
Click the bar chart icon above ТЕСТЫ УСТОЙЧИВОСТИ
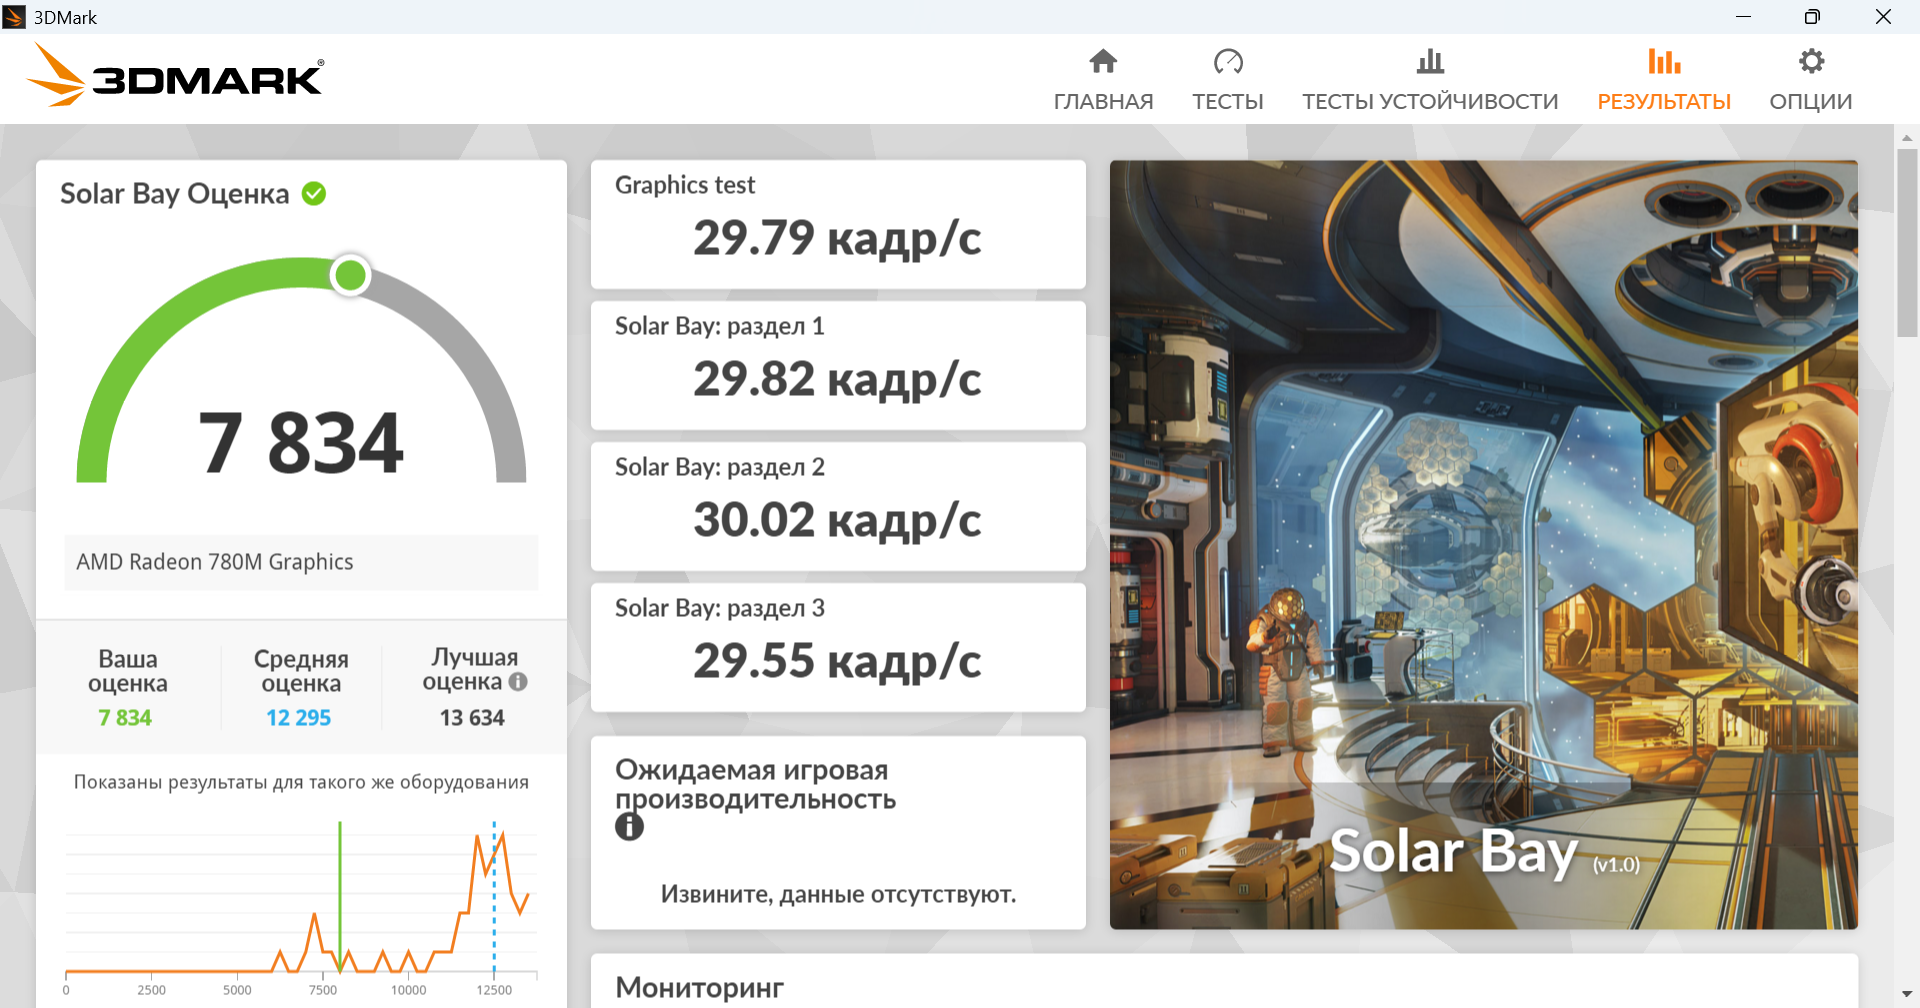[x=1430, y=62]
